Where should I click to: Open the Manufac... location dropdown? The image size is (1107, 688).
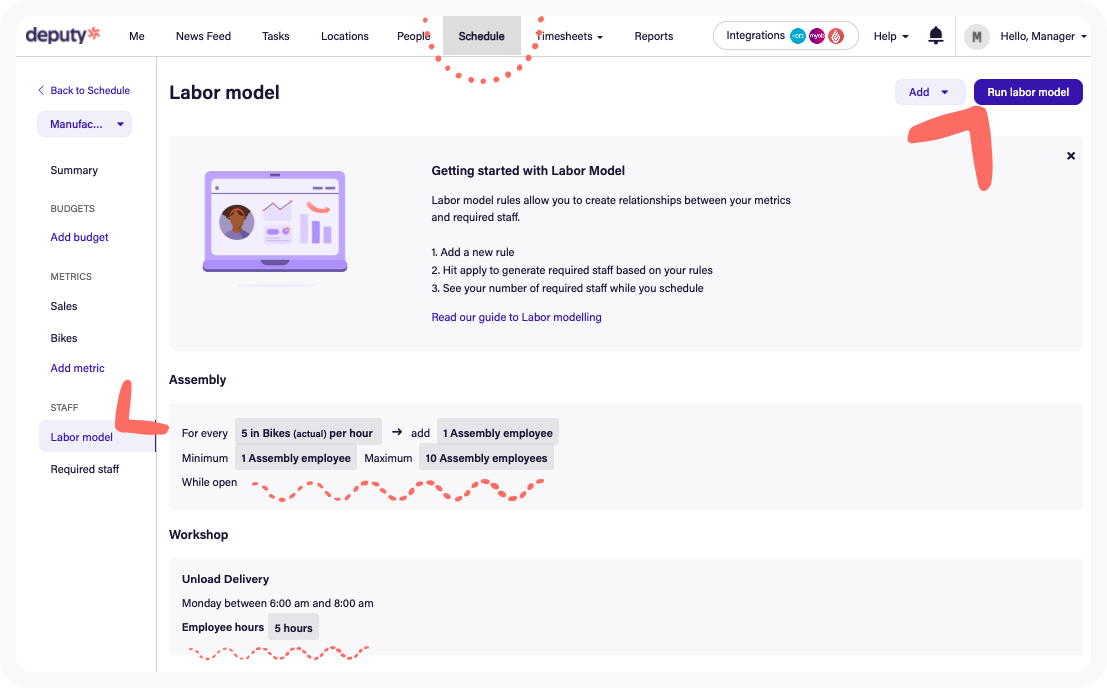(84, 124)
